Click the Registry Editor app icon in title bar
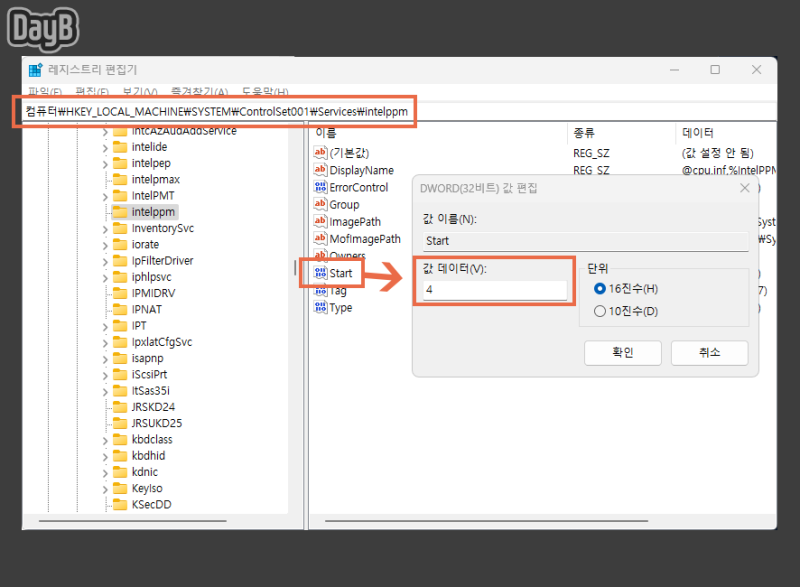Screen dimensions: 800x587 point(36,70)
